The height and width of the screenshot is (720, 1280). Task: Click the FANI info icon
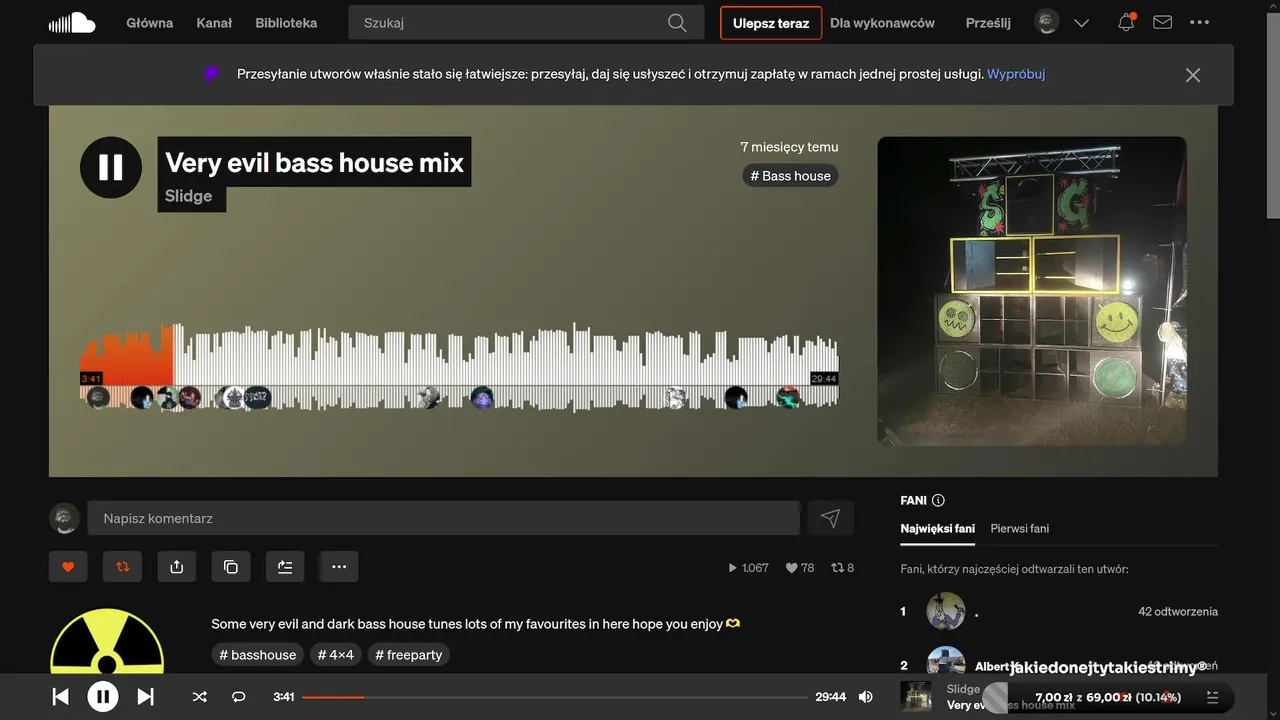click(938, 501)
